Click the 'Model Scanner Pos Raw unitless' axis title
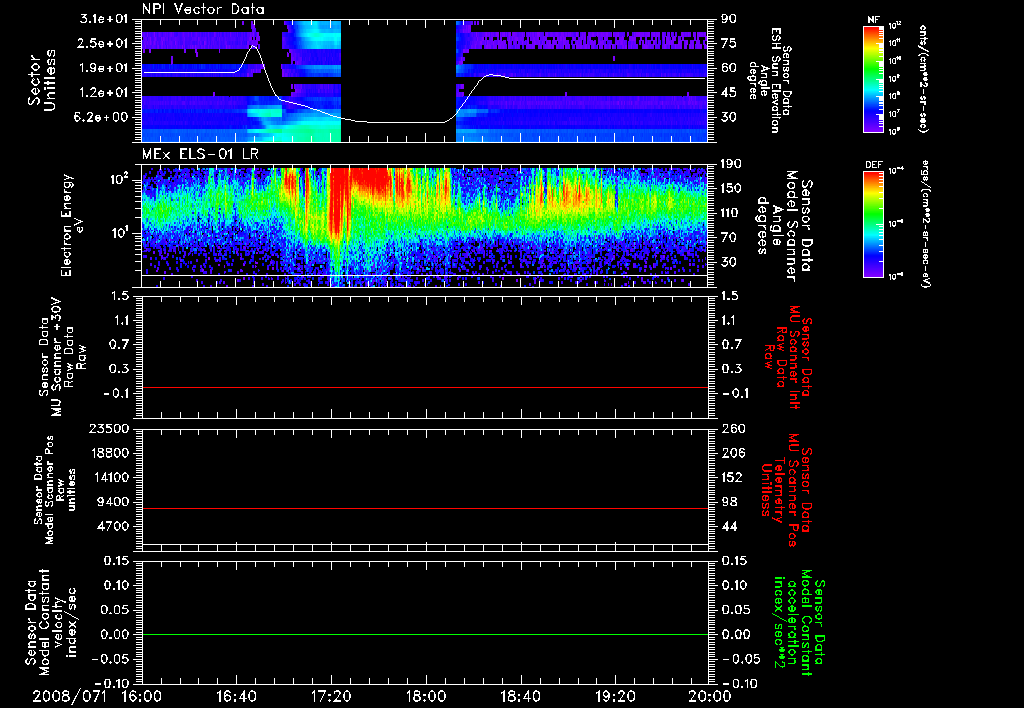 55,490
